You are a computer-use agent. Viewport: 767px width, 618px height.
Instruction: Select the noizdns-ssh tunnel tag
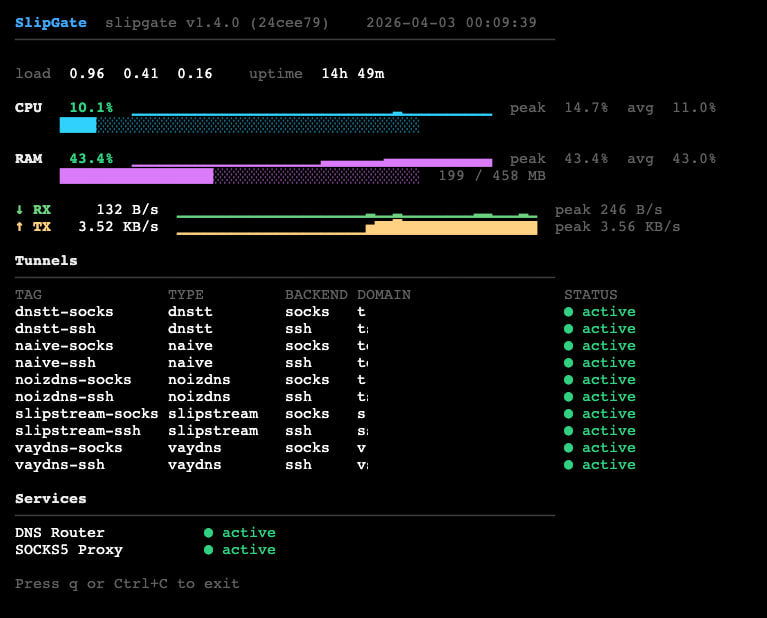[x=64, y=396]
